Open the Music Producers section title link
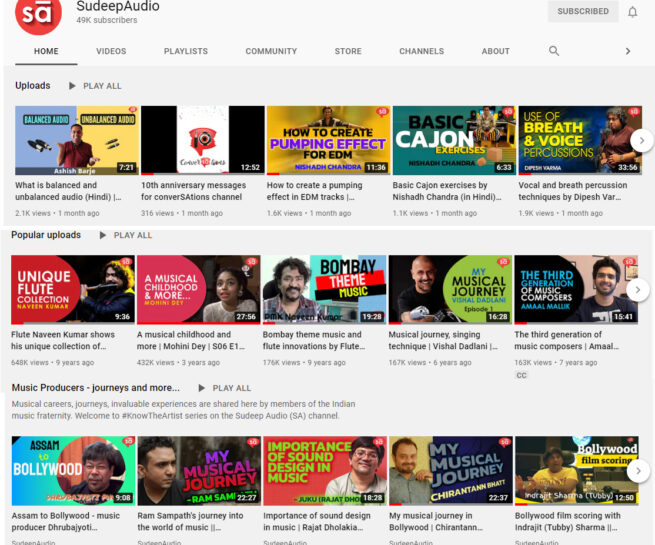 tap(95, 388)
